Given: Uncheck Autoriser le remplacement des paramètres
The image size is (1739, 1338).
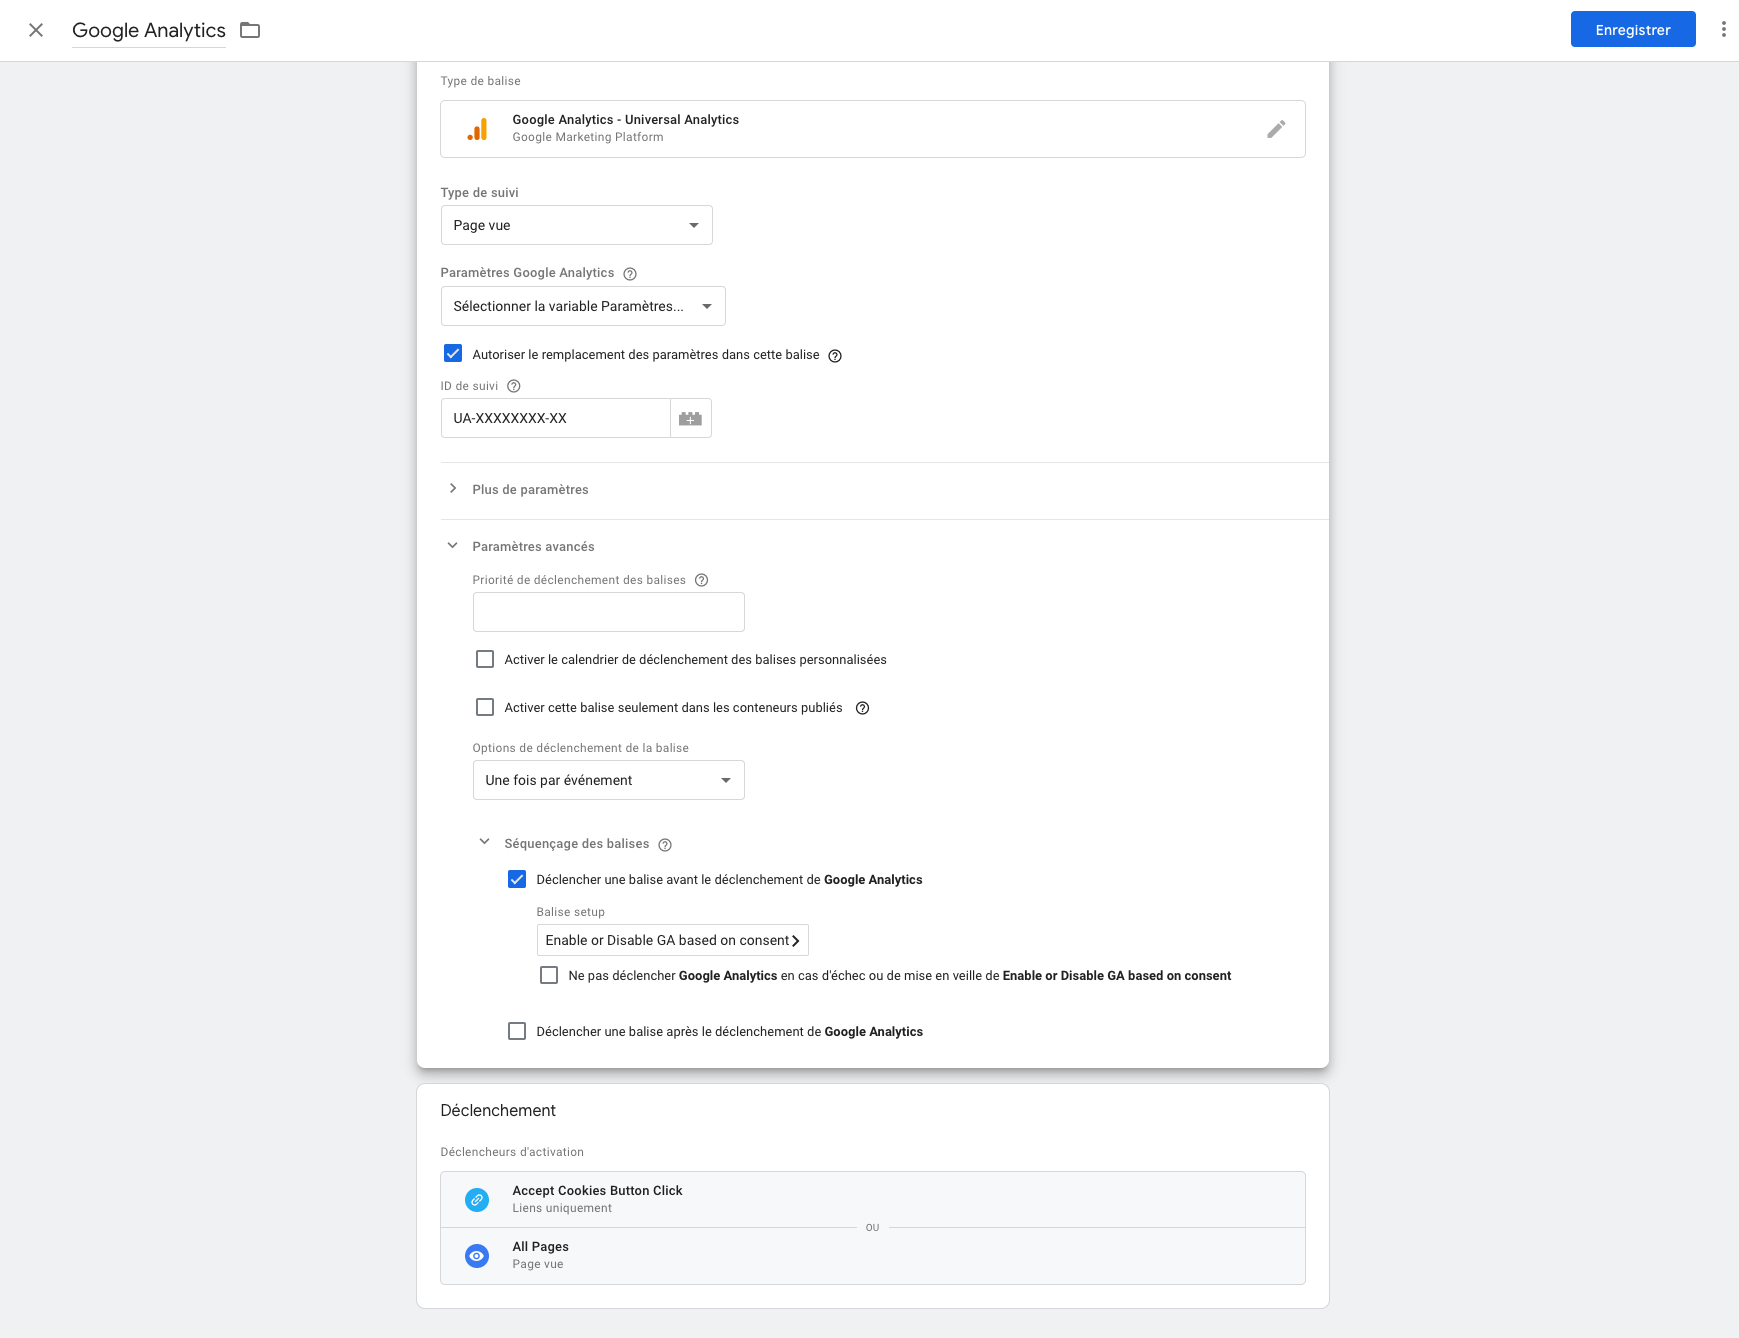Looking at the screenshot, I should click(x=453, y=353).
